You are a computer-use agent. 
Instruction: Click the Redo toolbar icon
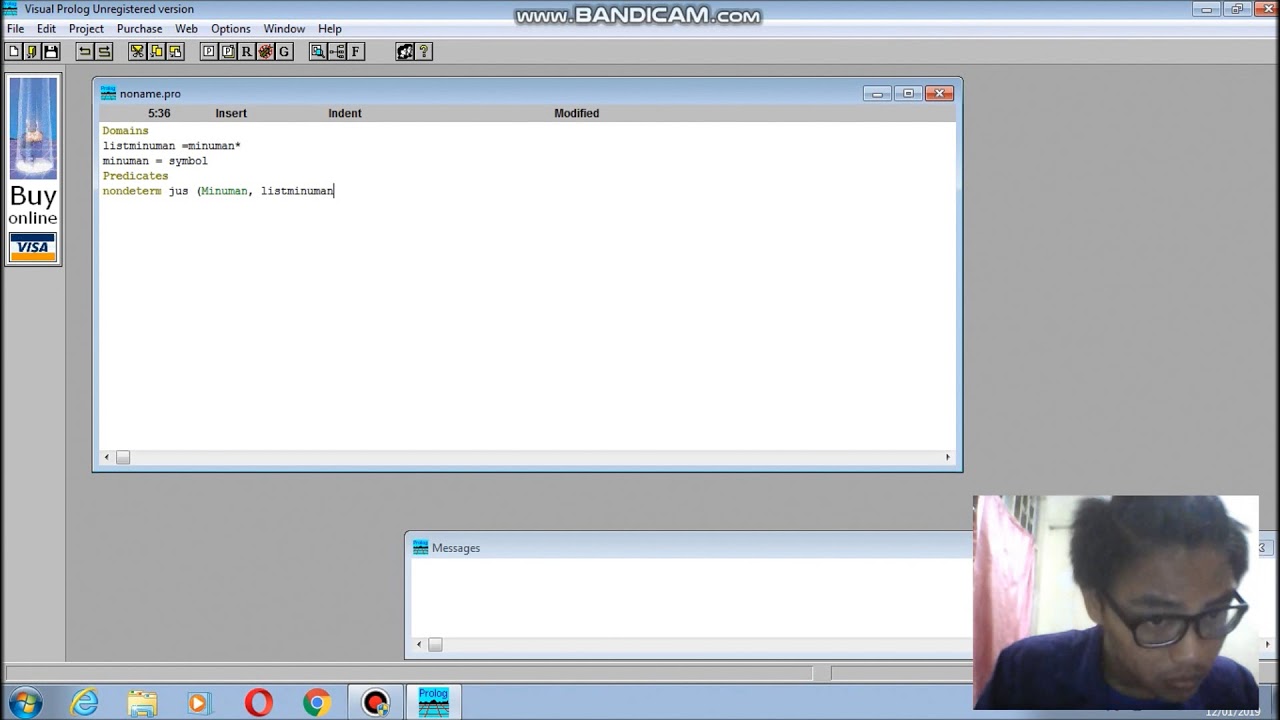[x=103, y=51]
